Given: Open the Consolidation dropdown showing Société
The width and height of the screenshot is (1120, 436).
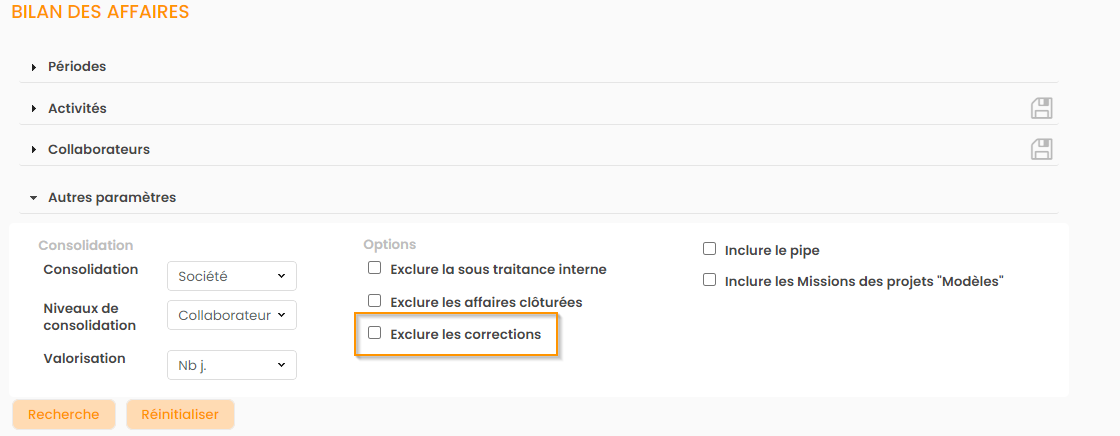Looking at the screenshot, I should (231, 275).
